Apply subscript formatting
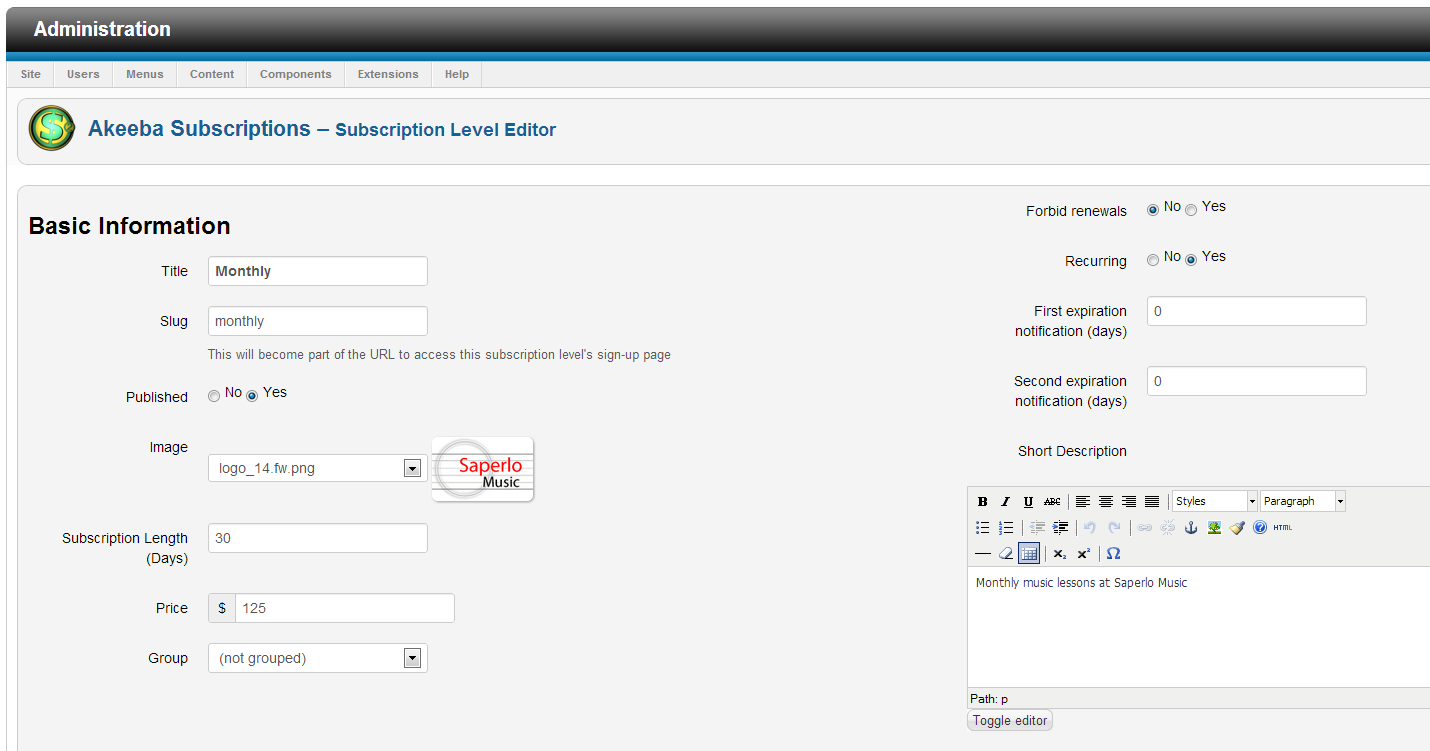This screenshot has width=1430, height=751. tap(1060, 553)
